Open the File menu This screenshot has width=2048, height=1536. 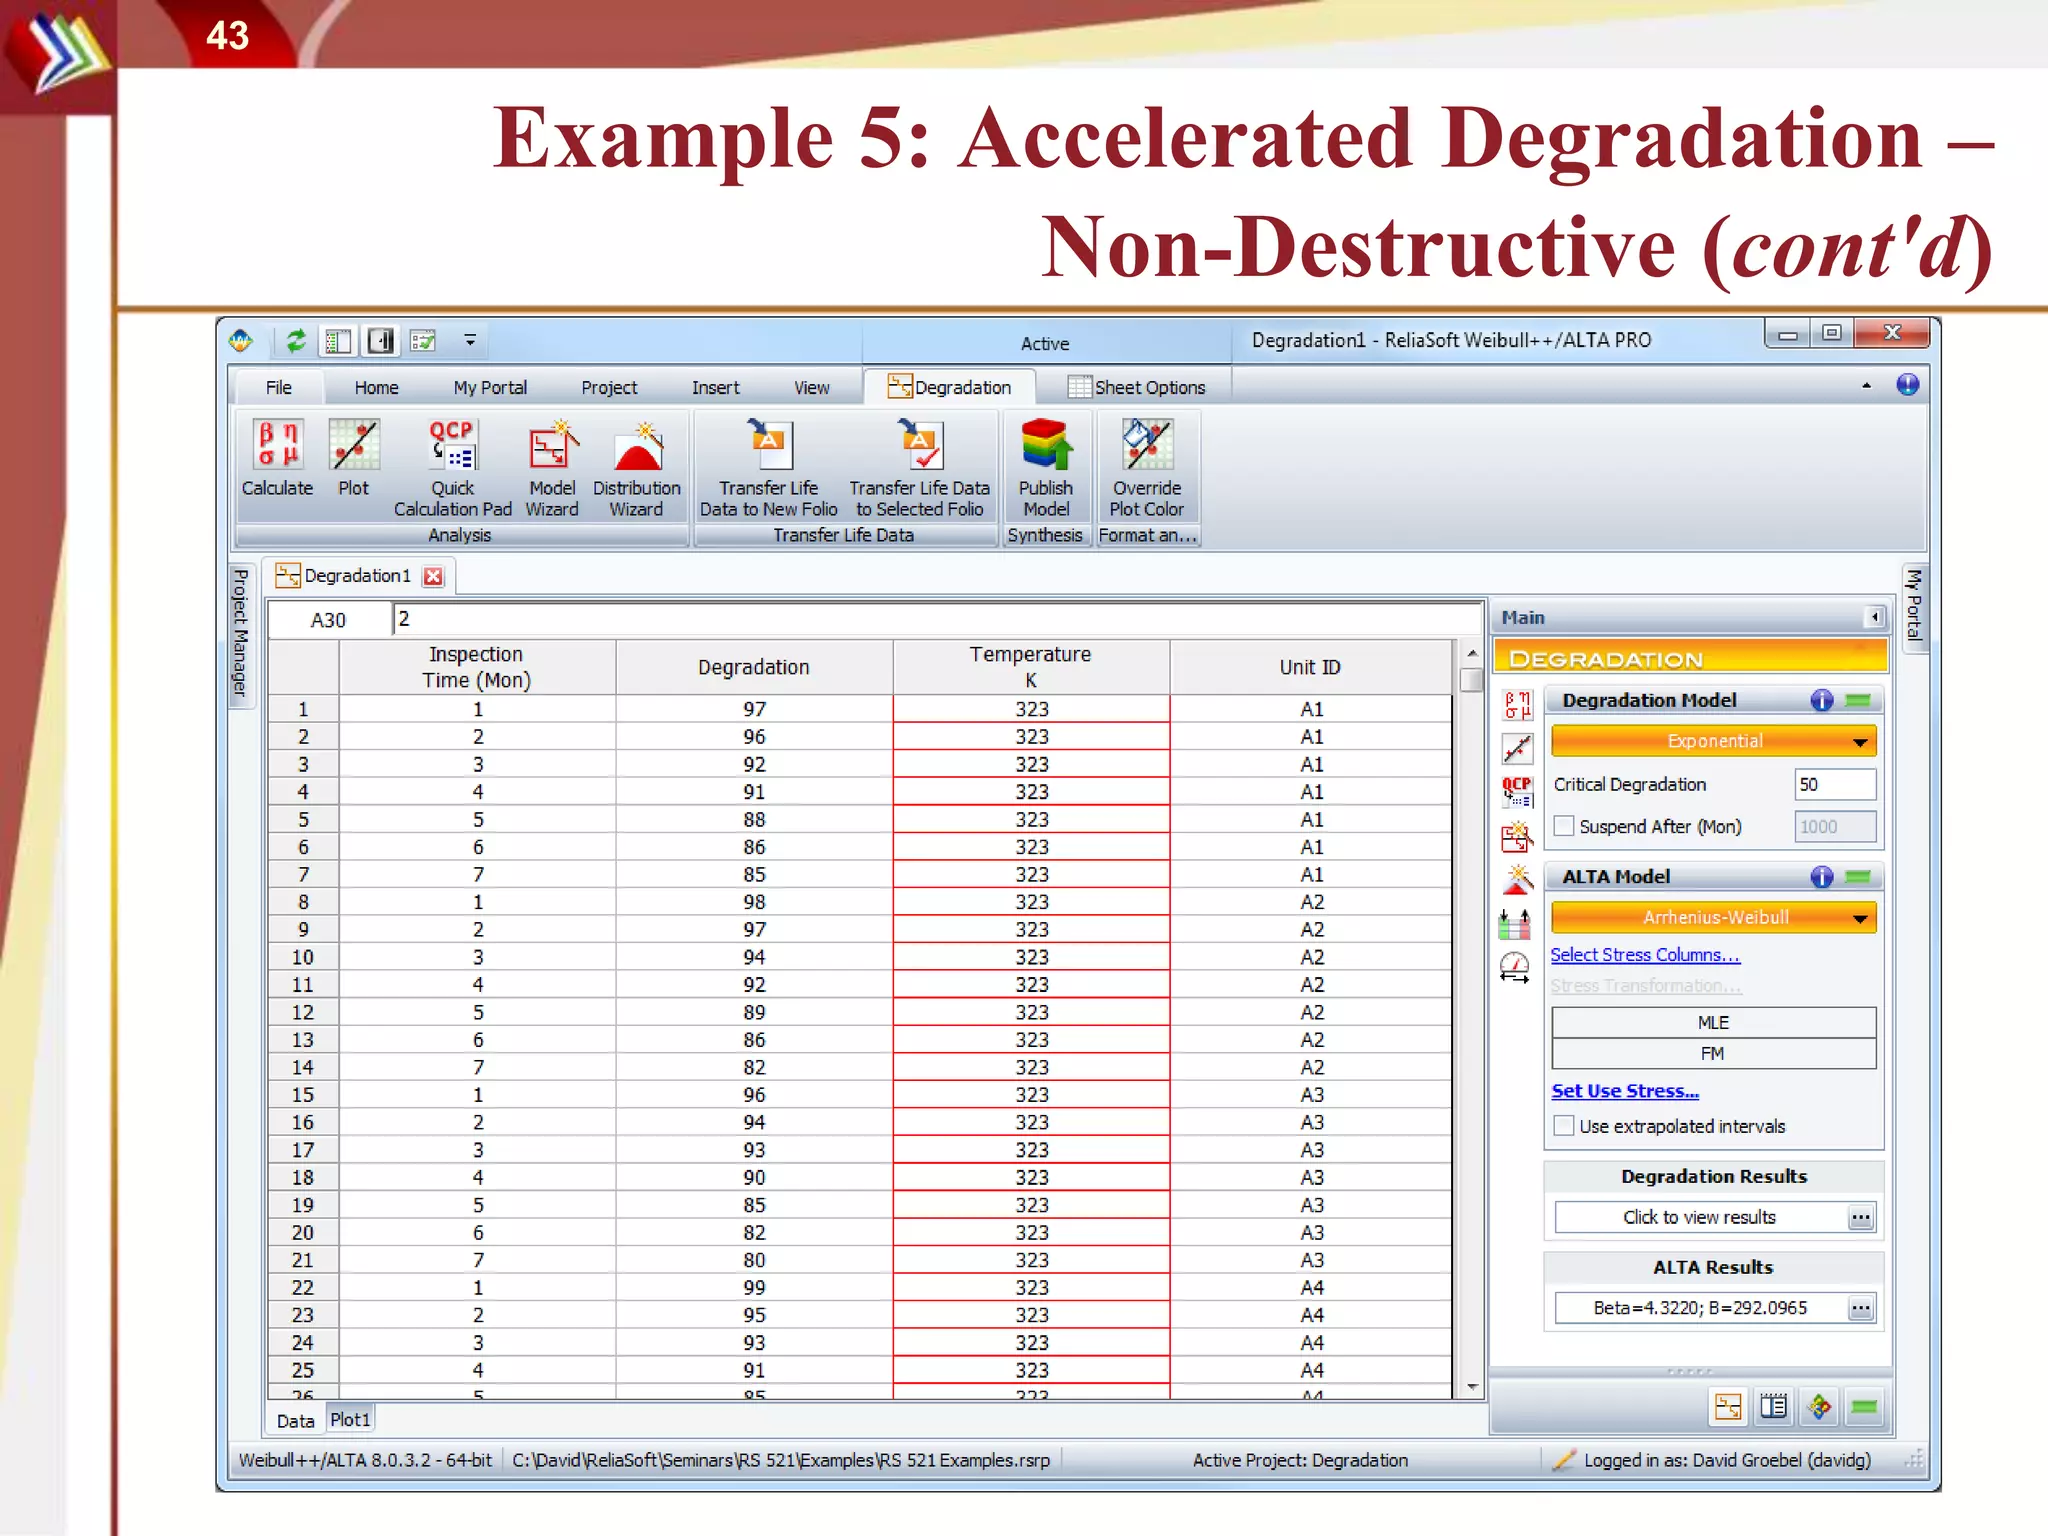pos(279,388)
